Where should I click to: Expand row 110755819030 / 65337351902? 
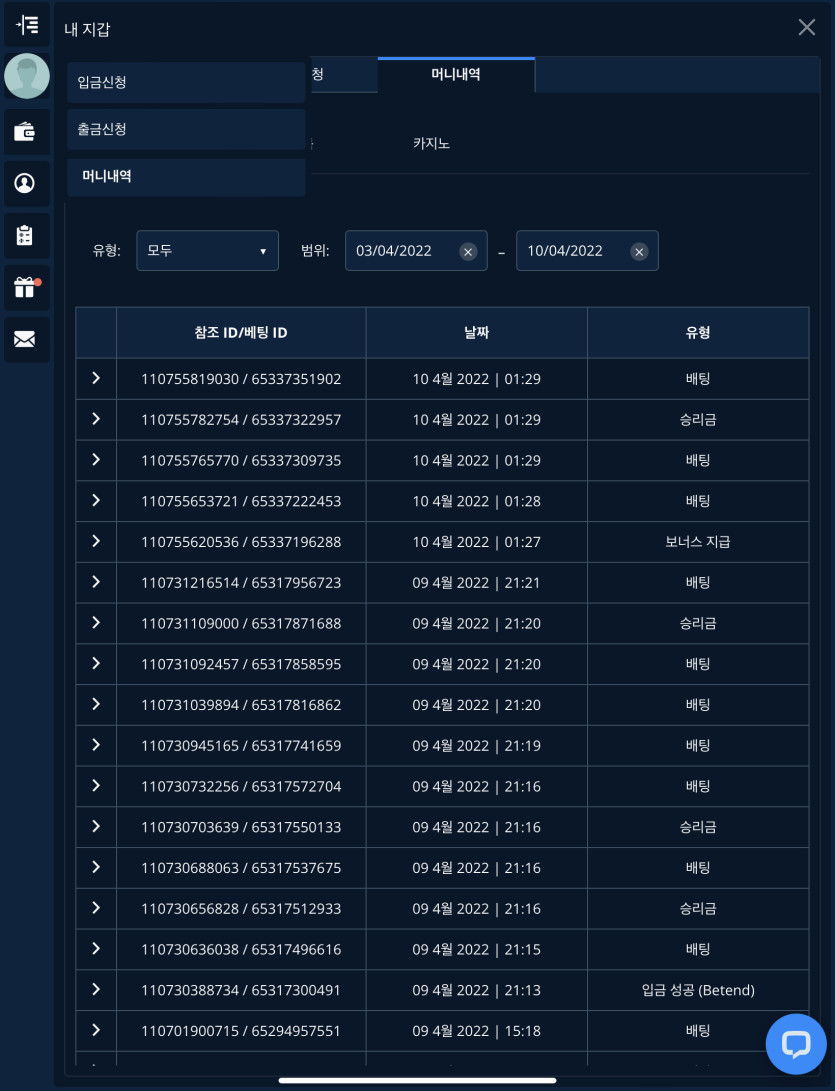point(96,379)
